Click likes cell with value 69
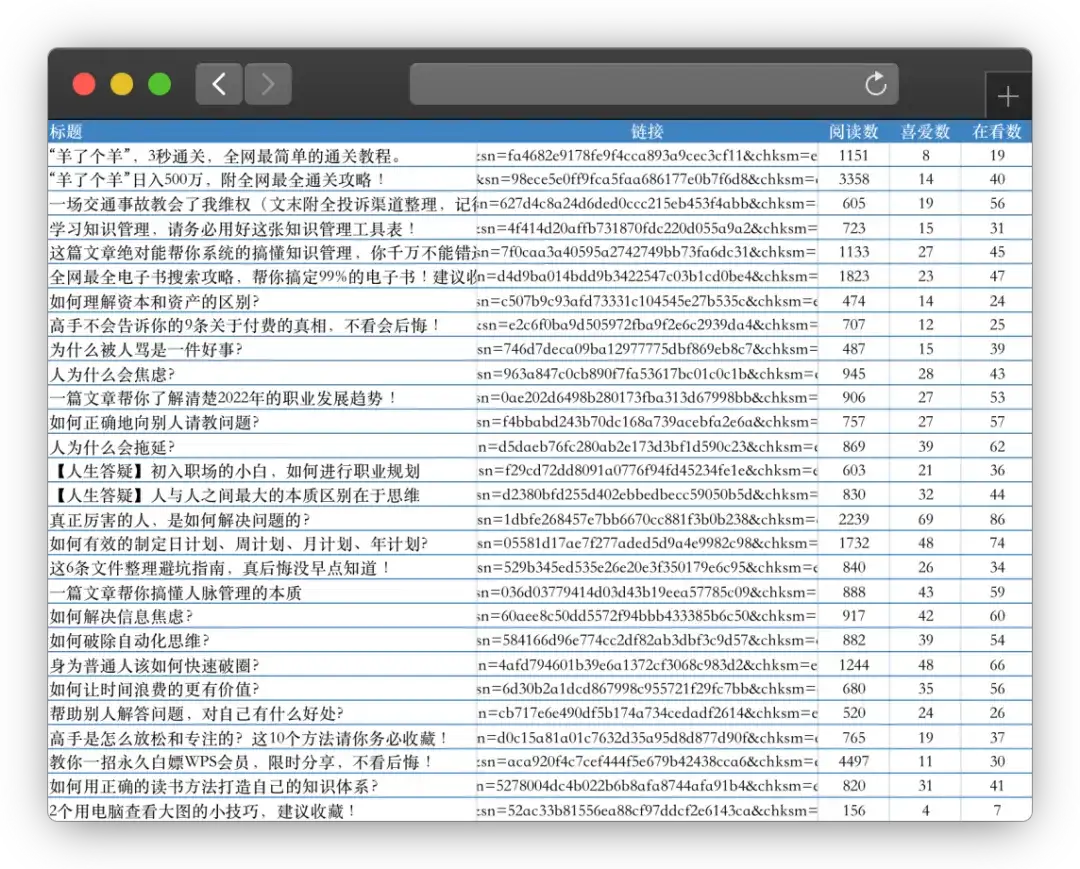Viewport: 1080px width, 869px height. tap(925, 519)
